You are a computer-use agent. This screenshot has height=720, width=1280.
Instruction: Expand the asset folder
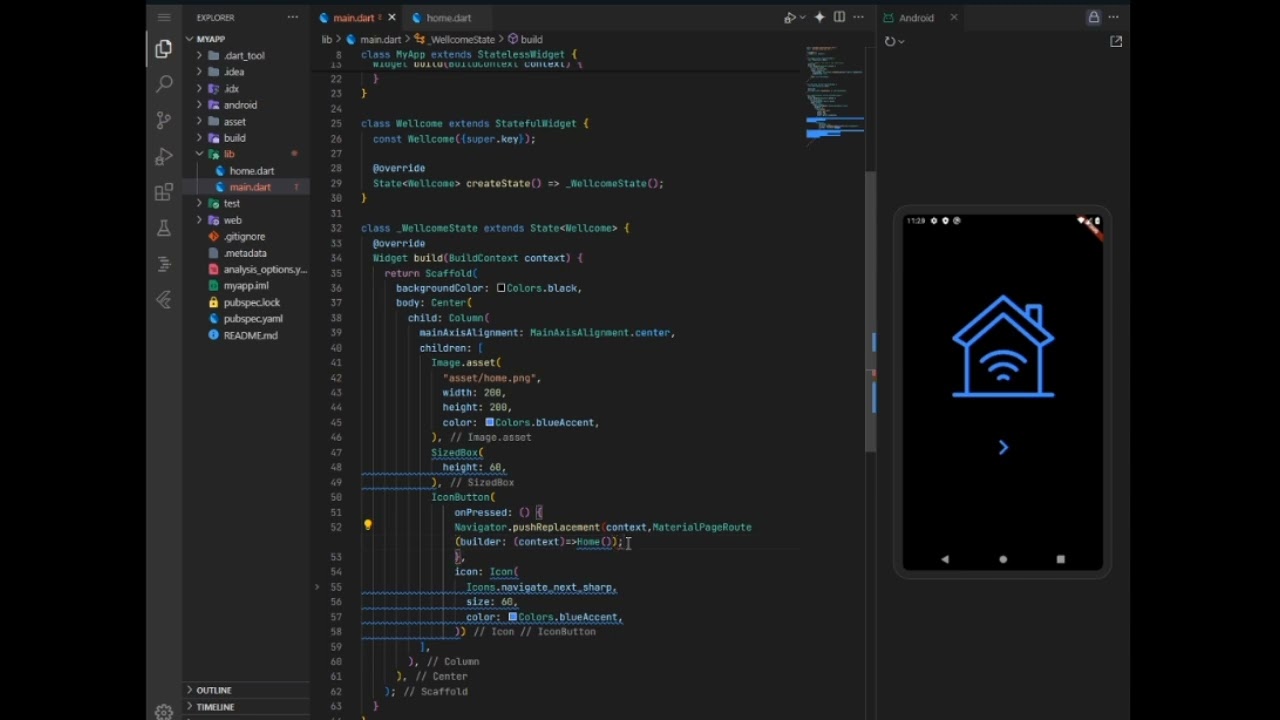pos(234,122)
